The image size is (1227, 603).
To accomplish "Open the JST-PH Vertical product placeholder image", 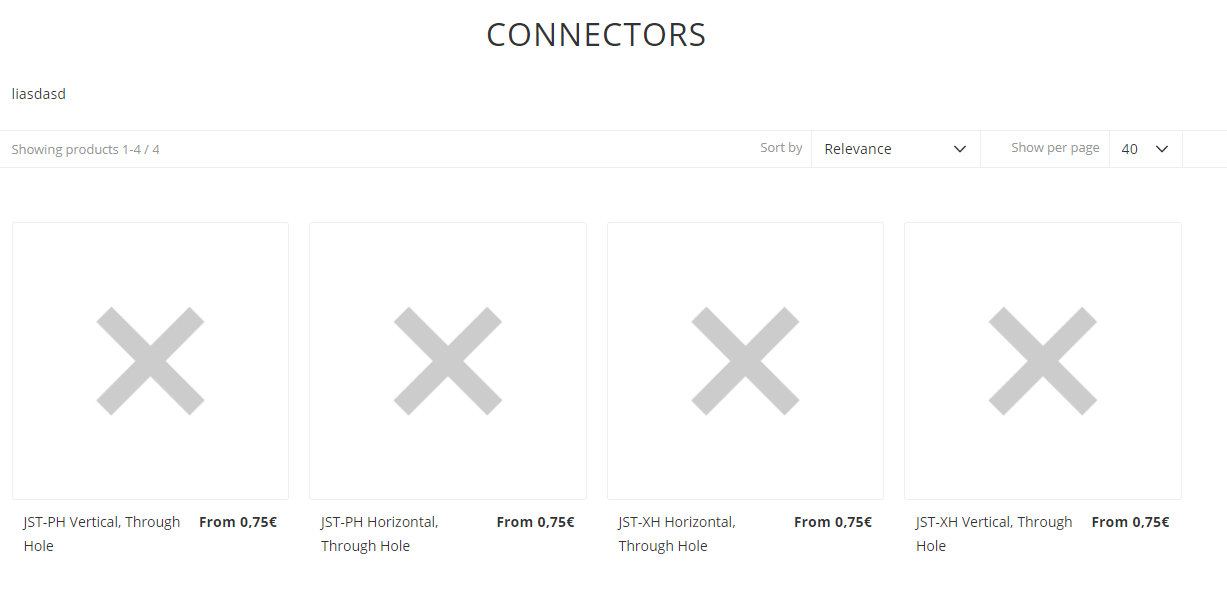I will (150, 361).
